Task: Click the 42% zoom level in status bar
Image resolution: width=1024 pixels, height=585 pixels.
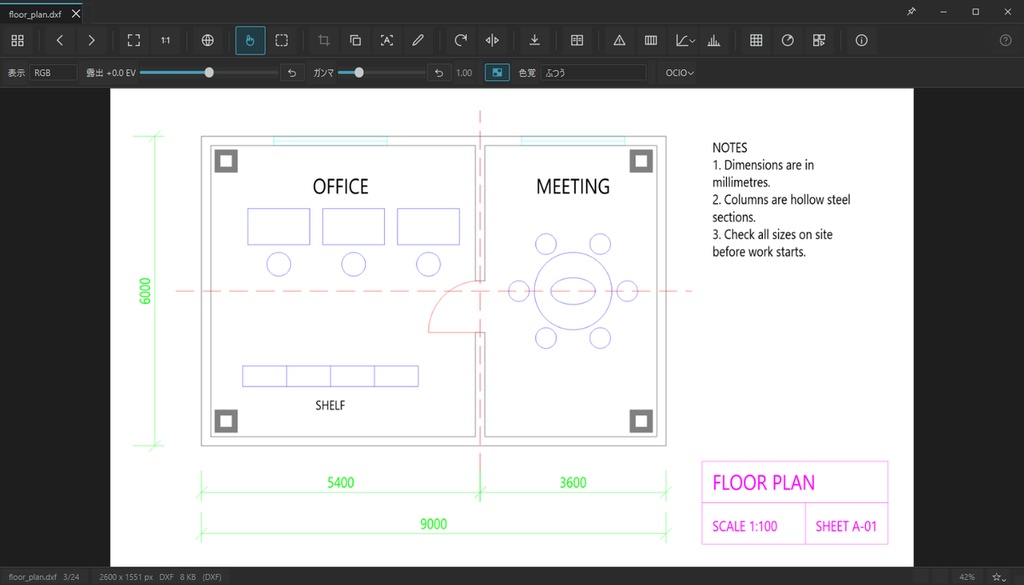Action: [x=967, y=577]
